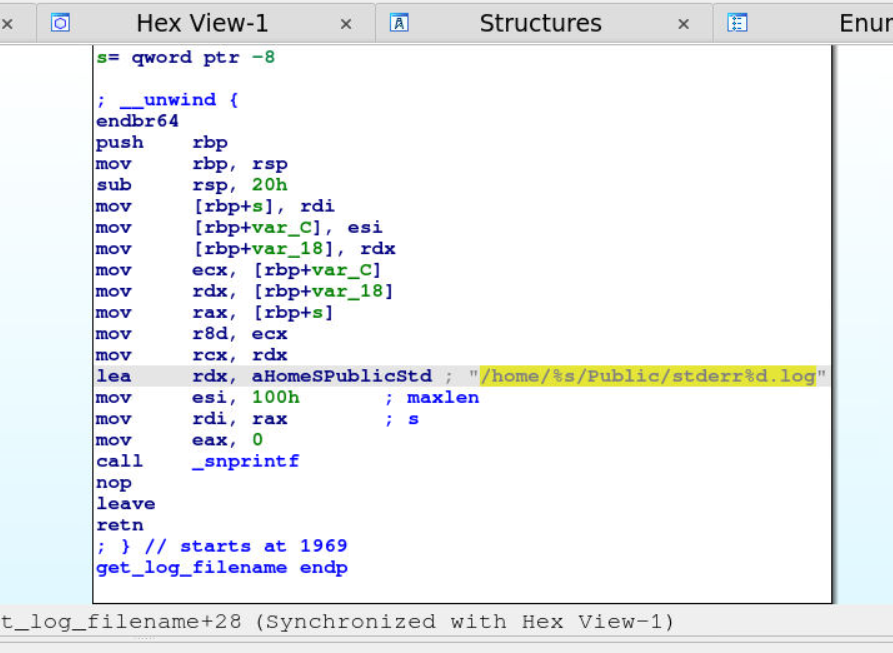Click the Structures tab icon
Viewport: 893px width, 653px height.
(x=398, y=23)
